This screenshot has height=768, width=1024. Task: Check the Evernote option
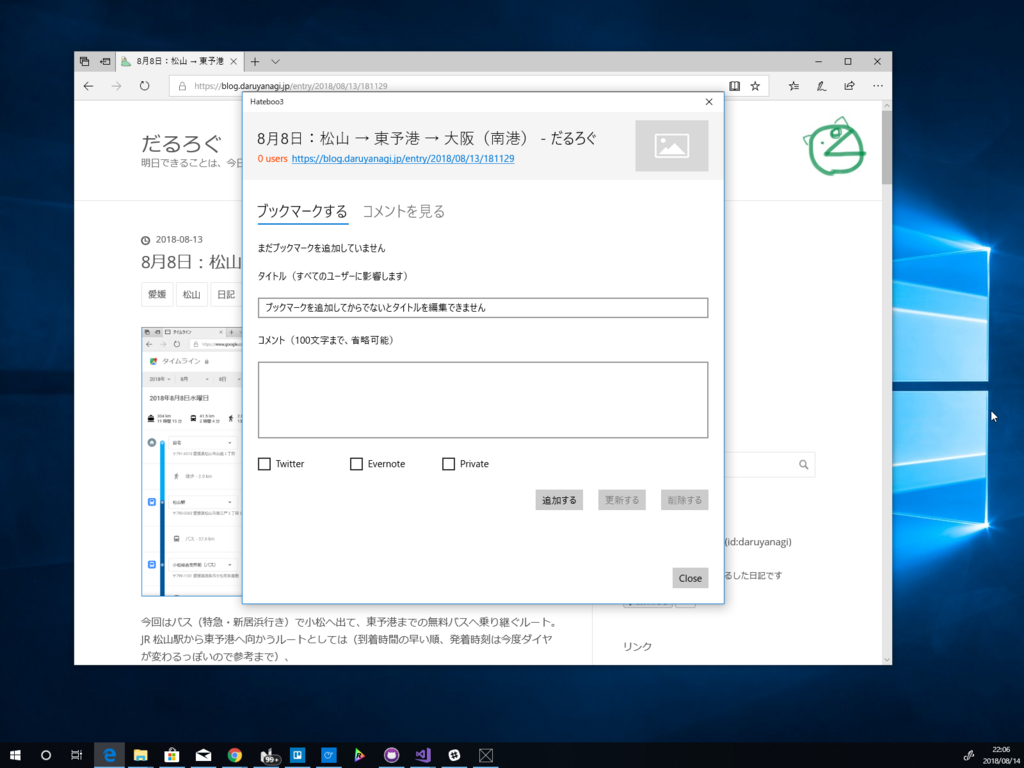click(x=356, y=463)
